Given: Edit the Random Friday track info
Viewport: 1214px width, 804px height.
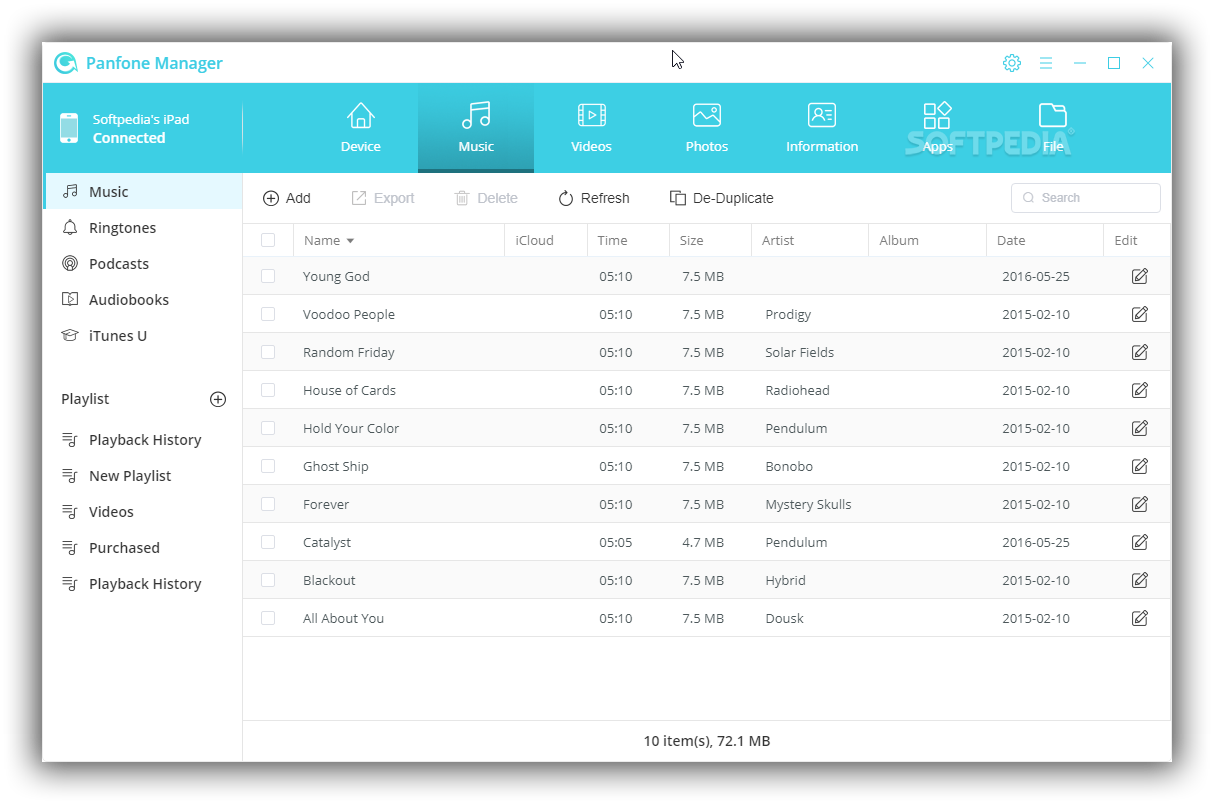Looking at the screenshot, I should pyautogui.click(x=1139, y=352).
